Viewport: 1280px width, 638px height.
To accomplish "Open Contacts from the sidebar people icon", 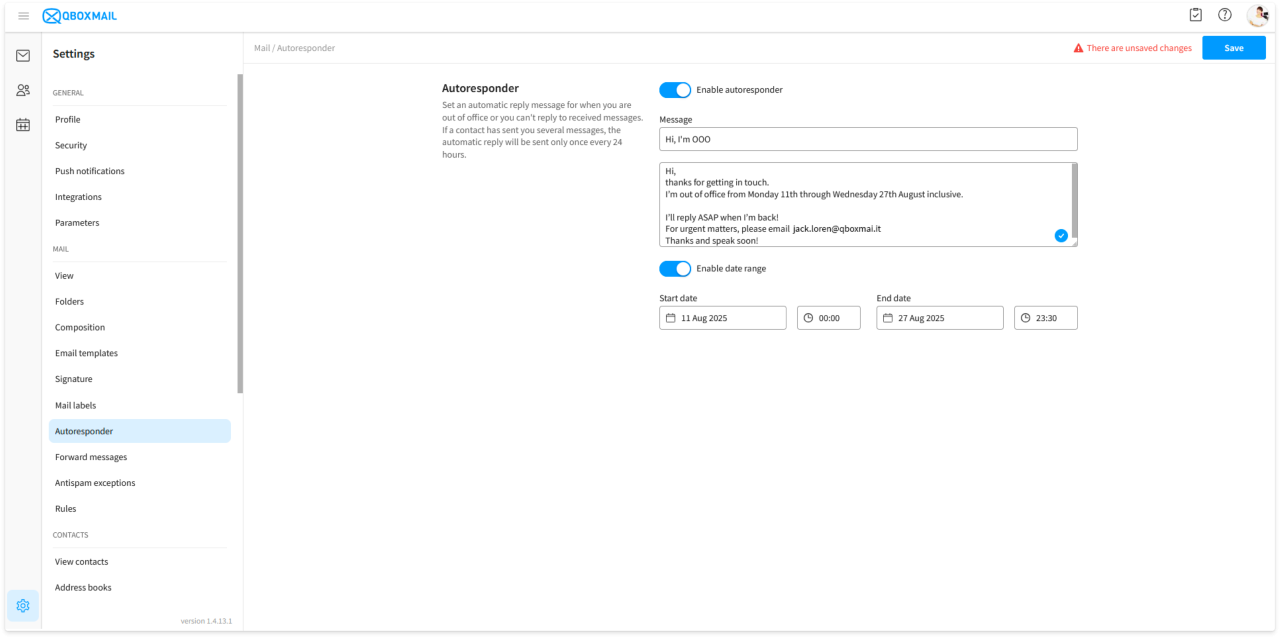I will [x=23, y=90].
